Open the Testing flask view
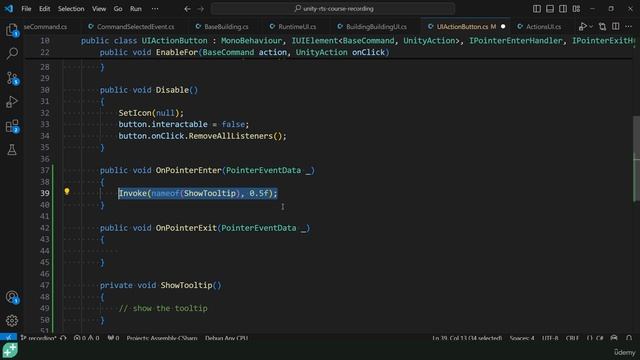 click(x=12, y=149)
